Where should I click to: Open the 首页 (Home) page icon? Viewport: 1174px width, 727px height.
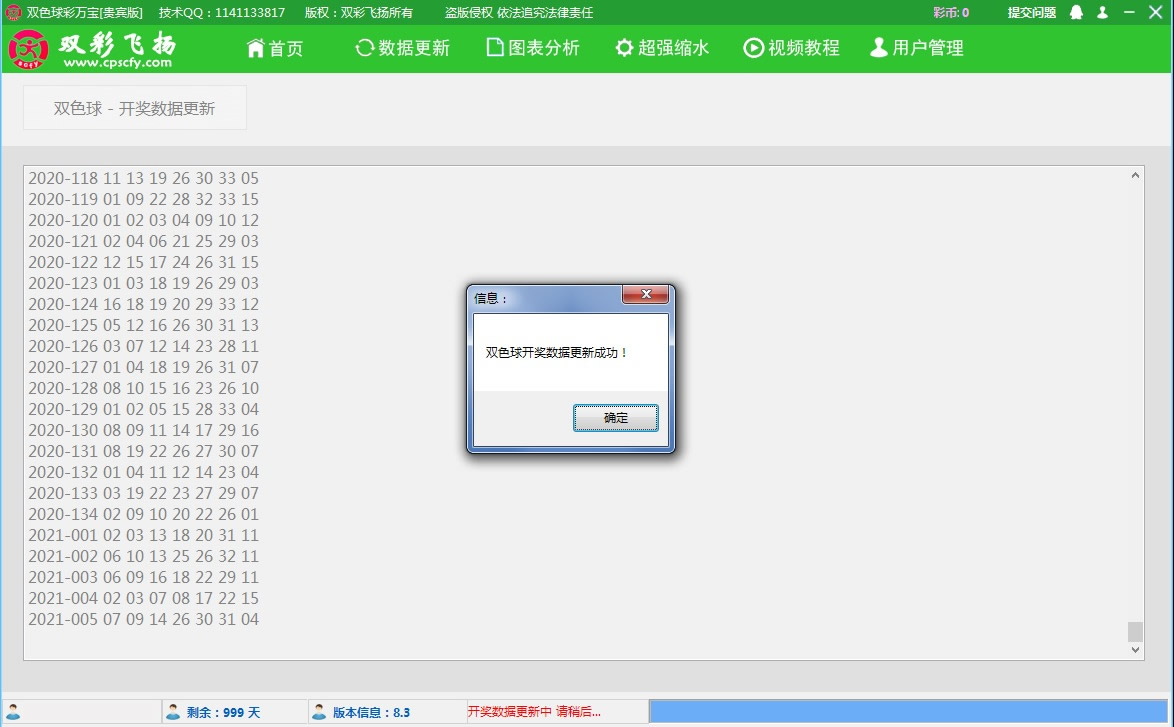tap(258, 47)
